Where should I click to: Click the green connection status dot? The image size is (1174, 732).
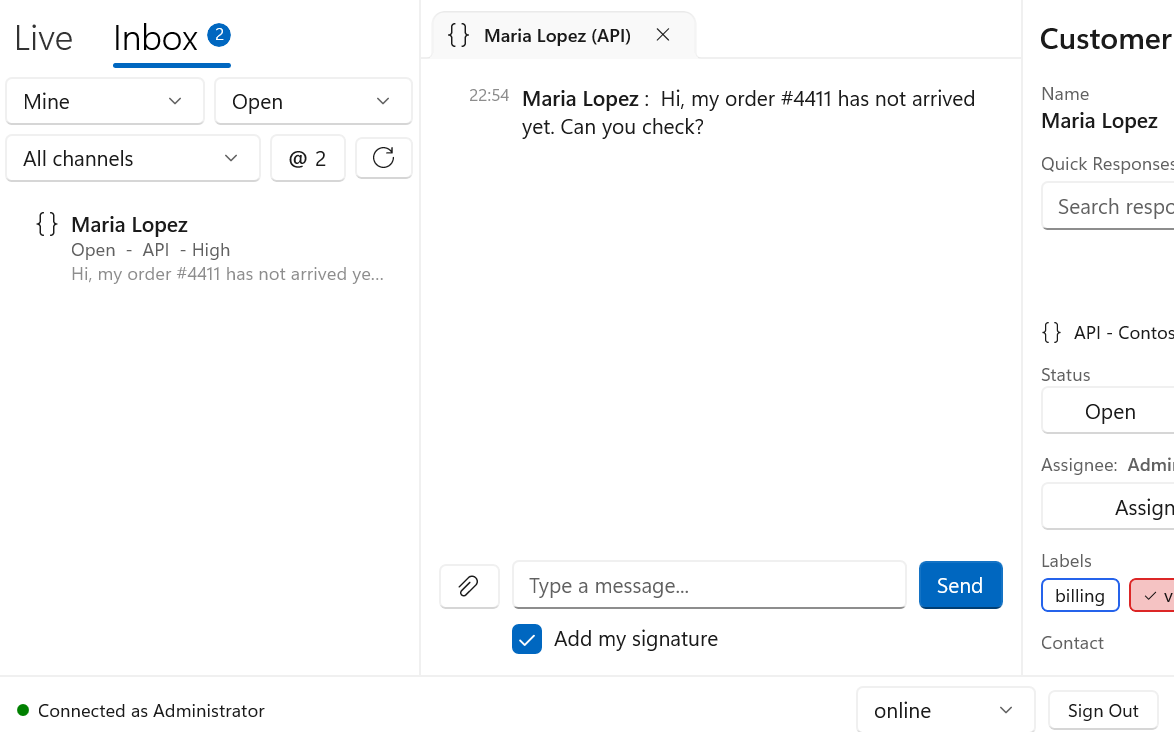(22, 710)
